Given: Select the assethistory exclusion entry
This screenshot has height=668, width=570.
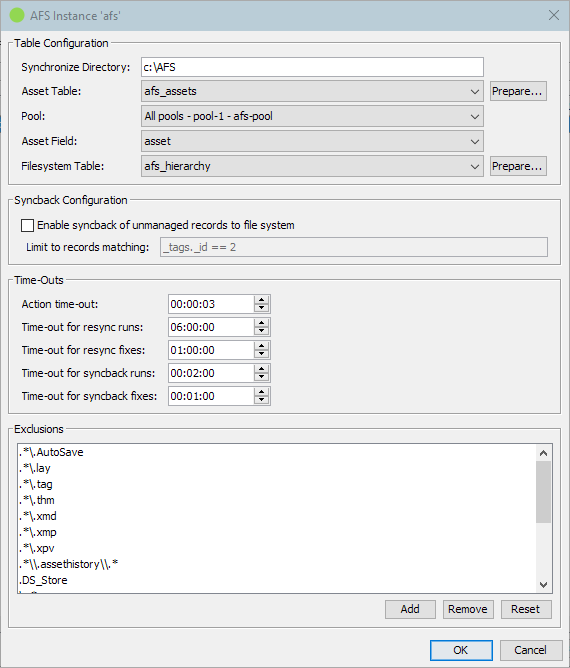Looking at the screenshot, I should pyautogui.click(x=276, y=564).
